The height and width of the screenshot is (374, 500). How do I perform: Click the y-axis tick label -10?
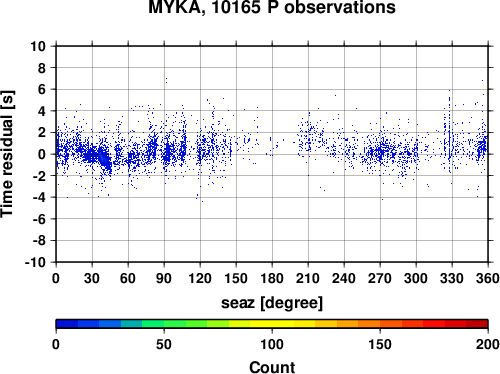pyautogui.click(x=35, y=262)
